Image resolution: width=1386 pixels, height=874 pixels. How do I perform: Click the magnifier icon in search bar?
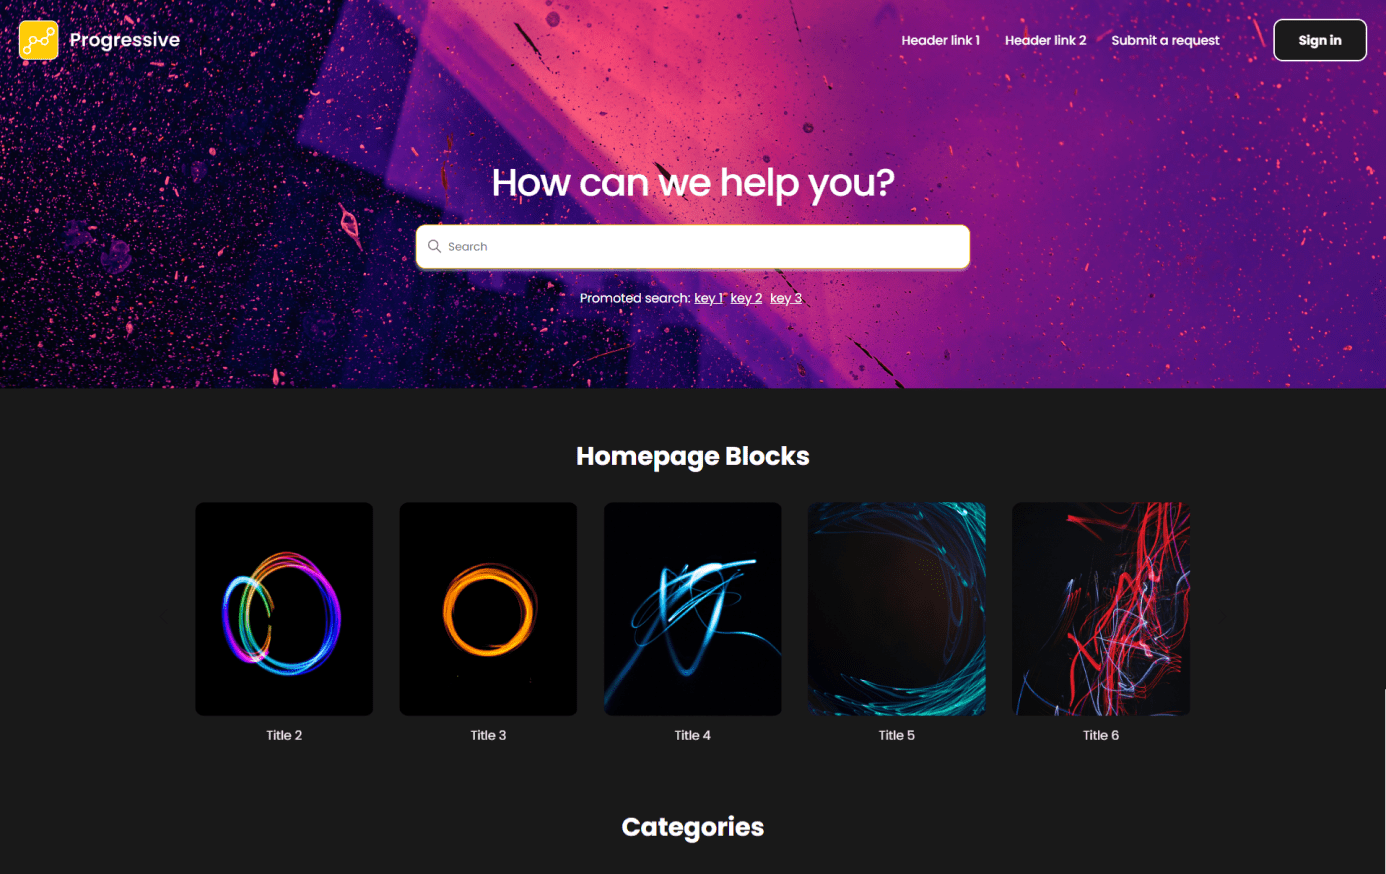434,246
